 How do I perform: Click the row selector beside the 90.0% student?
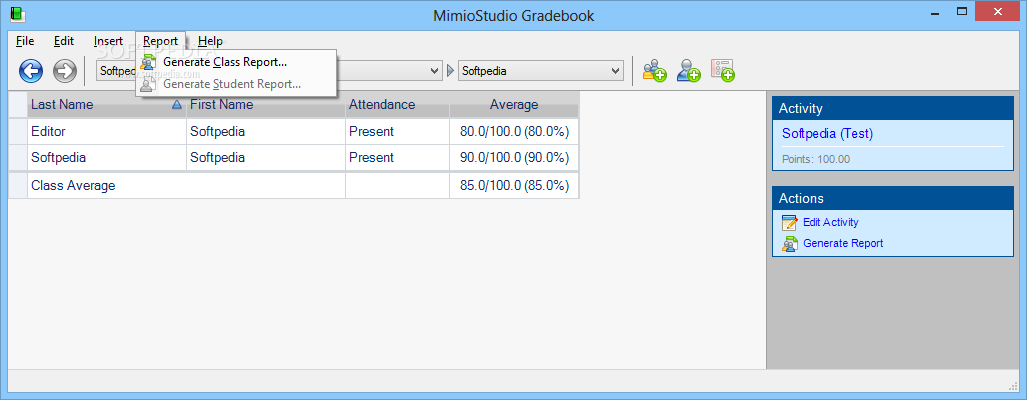(18, 158)
